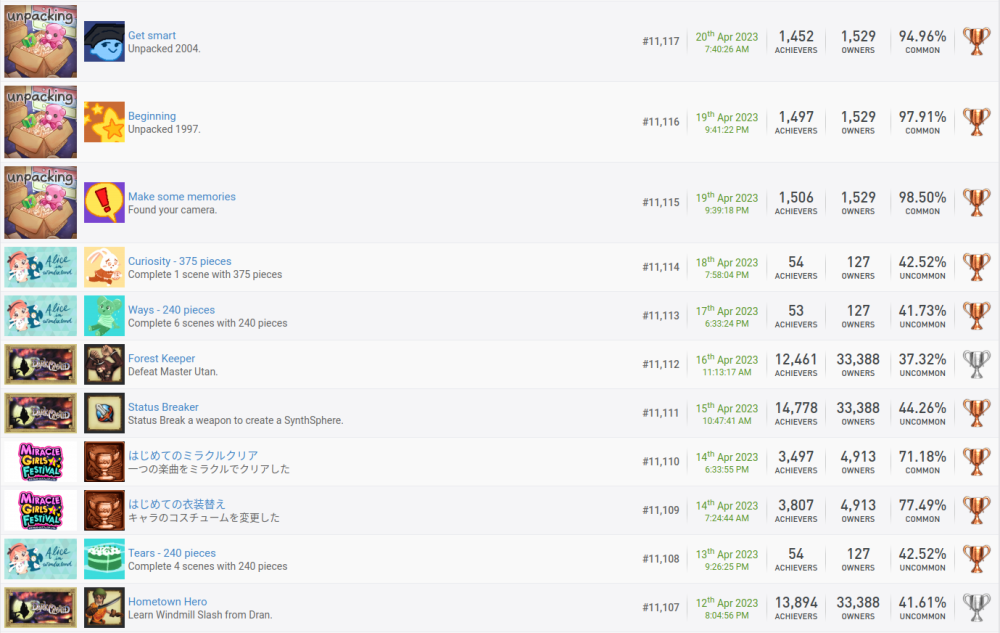Open the "Status Breaker" trophy link
This screenshot has width=1000, height=633.
click(163, 407)
